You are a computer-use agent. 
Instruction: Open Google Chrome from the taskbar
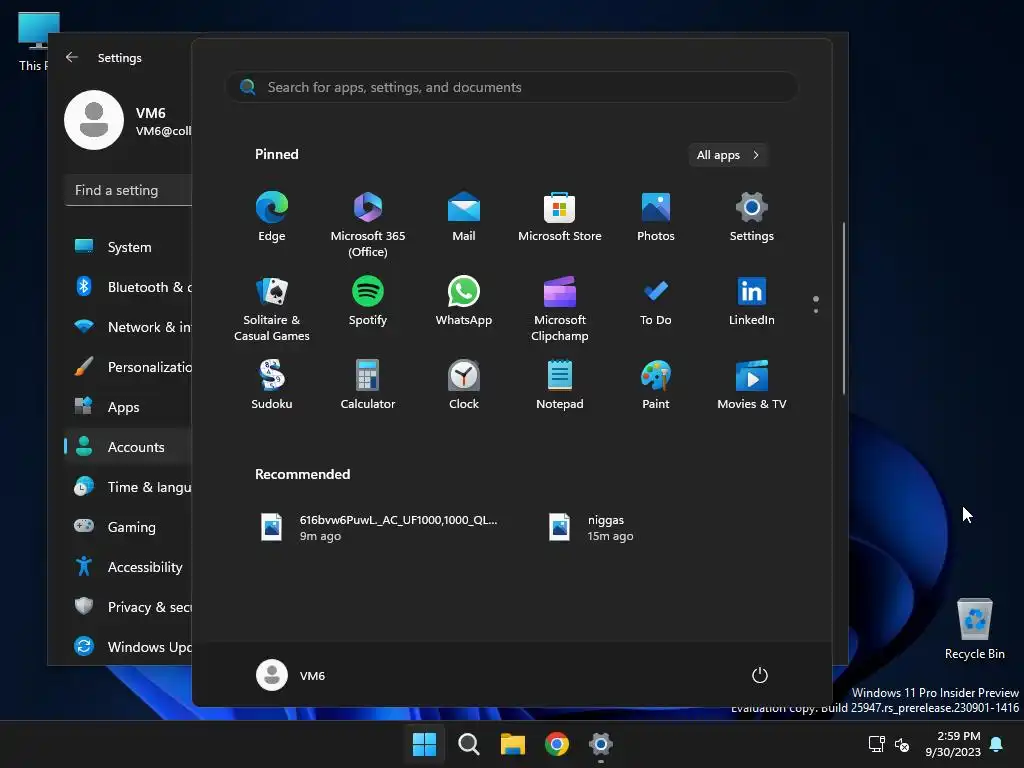[x=557, y=744]
